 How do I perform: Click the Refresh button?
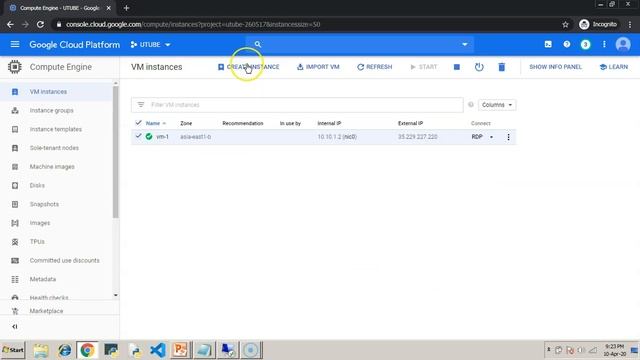click(375, 67)
